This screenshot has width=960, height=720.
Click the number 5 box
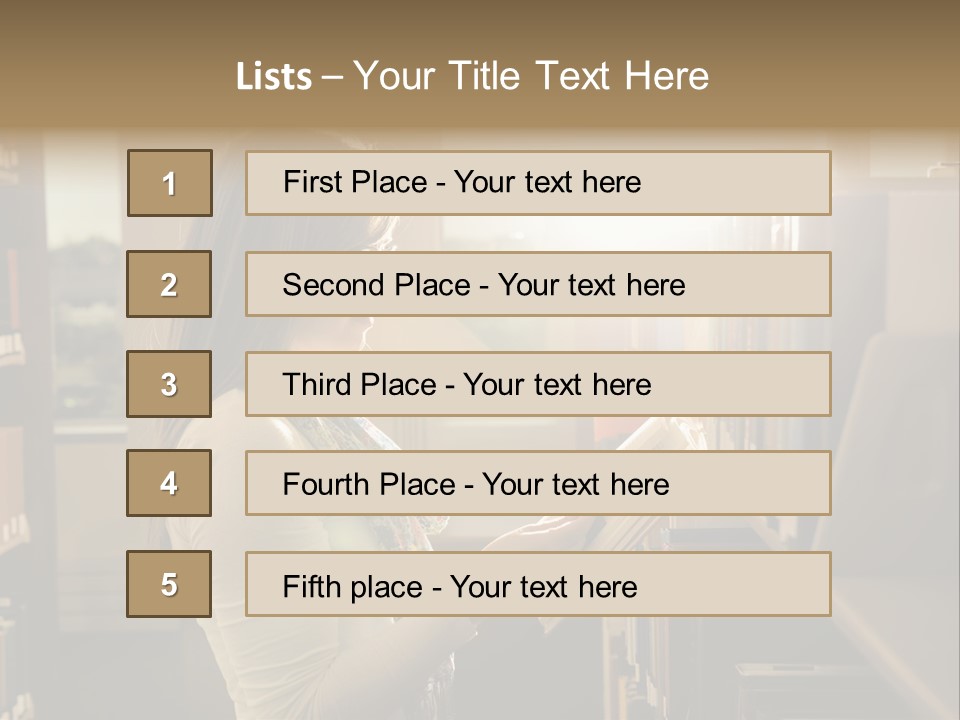tap(169, 584)
